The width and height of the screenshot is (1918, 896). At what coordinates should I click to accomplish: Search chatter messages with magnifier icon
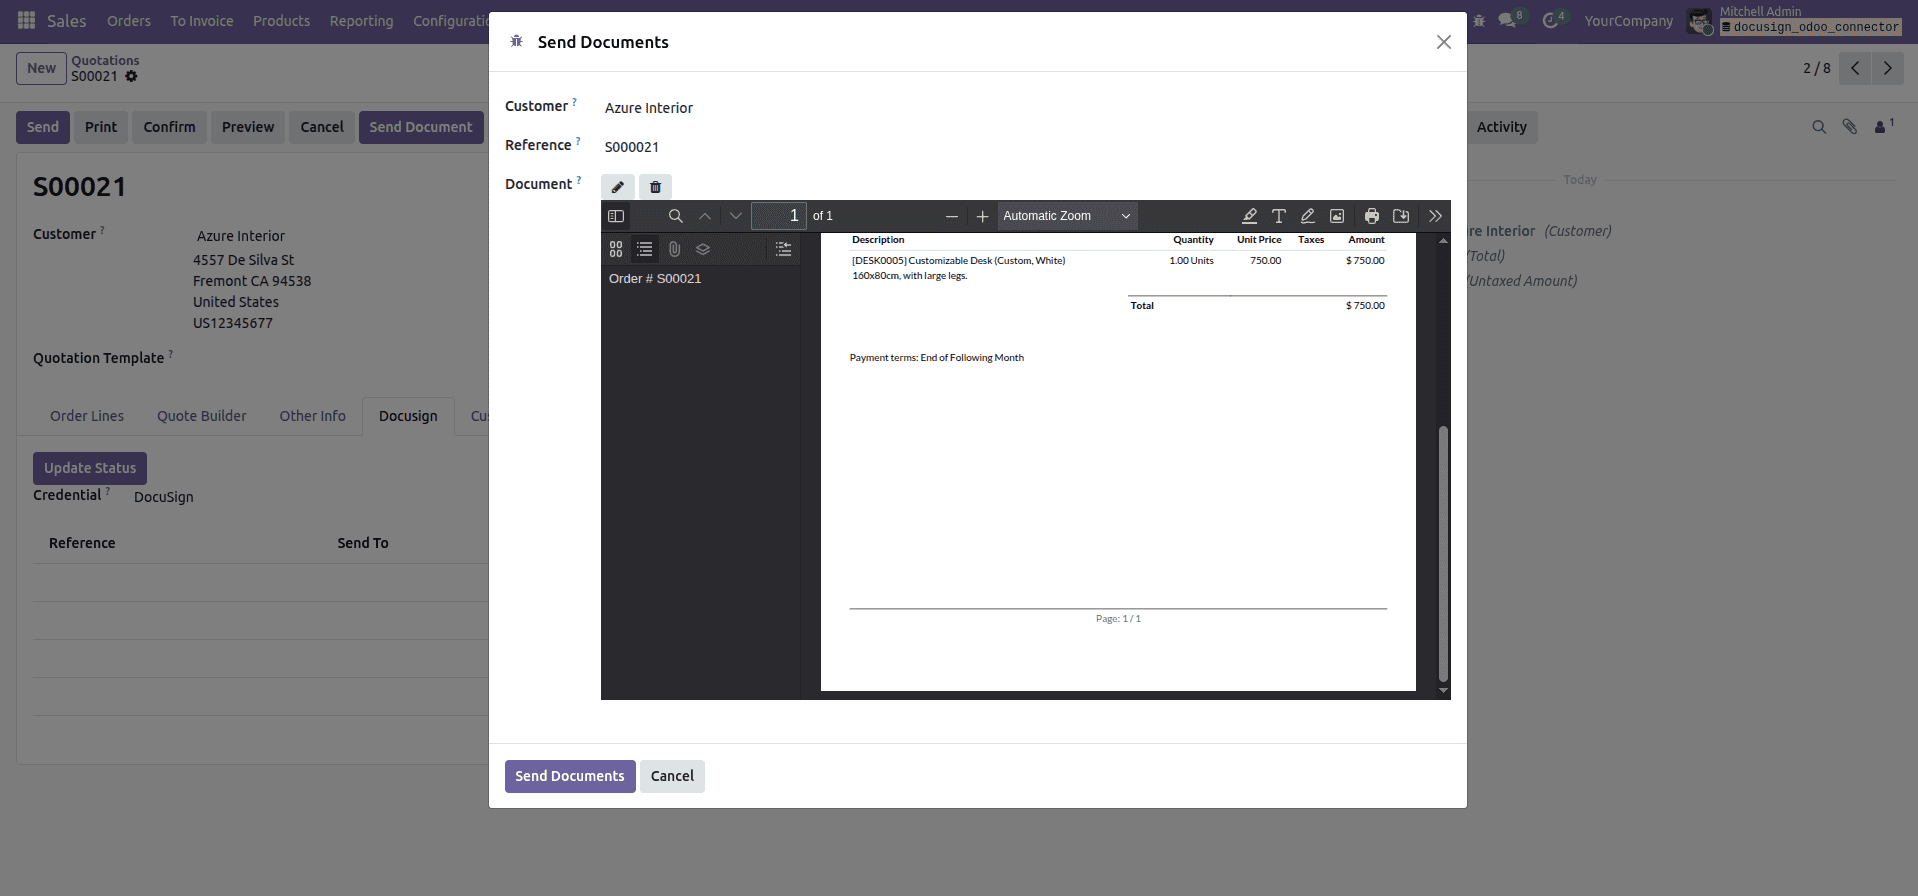[x=1819, y=127]
